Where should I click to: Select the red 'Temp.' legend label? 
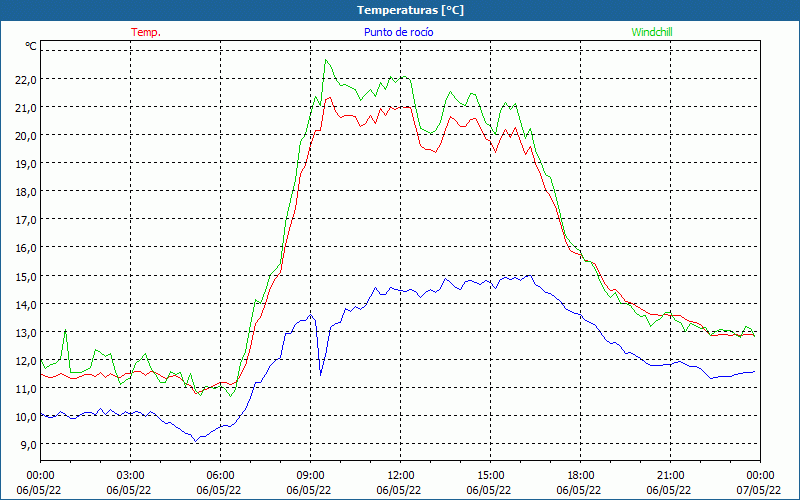pos(146,32)
